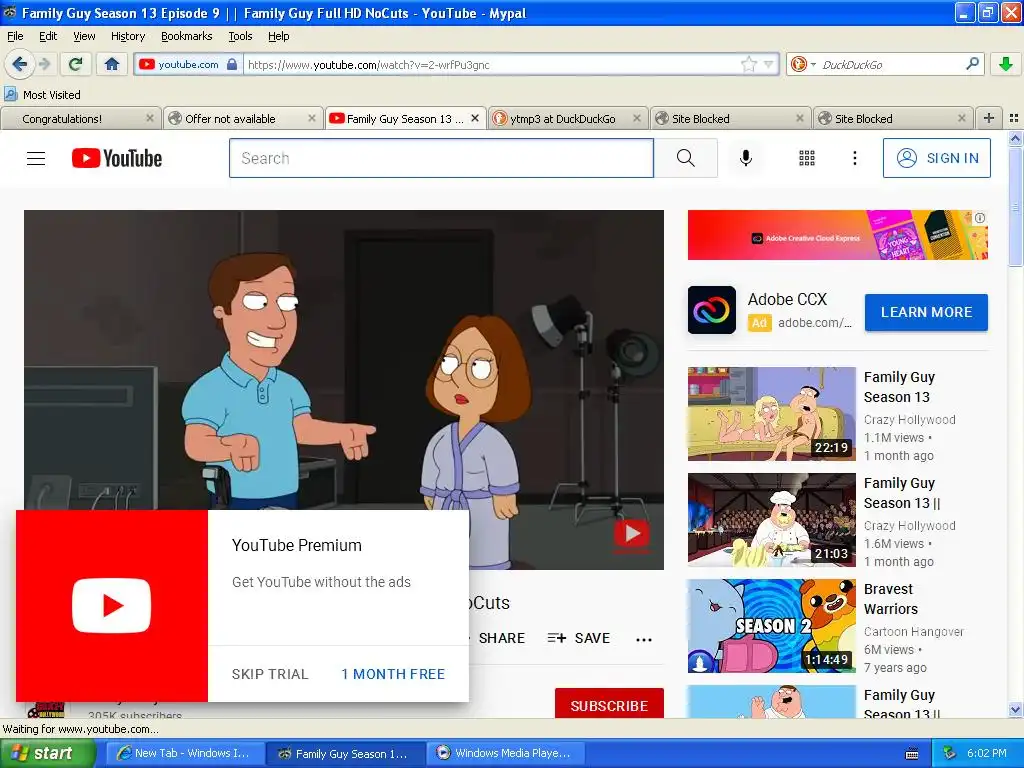The height and width of the screenshot is (768, 1024).
Task: Click the Adobe Creative Cloud Express banner
Action: pos(837,235)
